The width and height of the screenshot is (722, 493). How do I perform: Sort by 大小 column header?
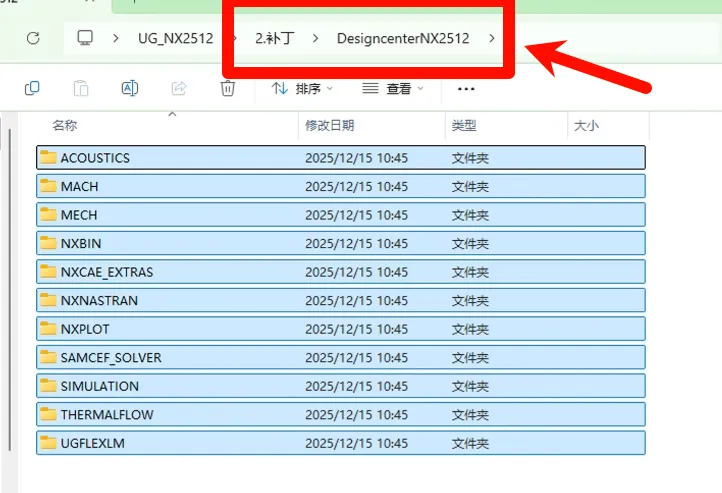click(x=586, y=125)
